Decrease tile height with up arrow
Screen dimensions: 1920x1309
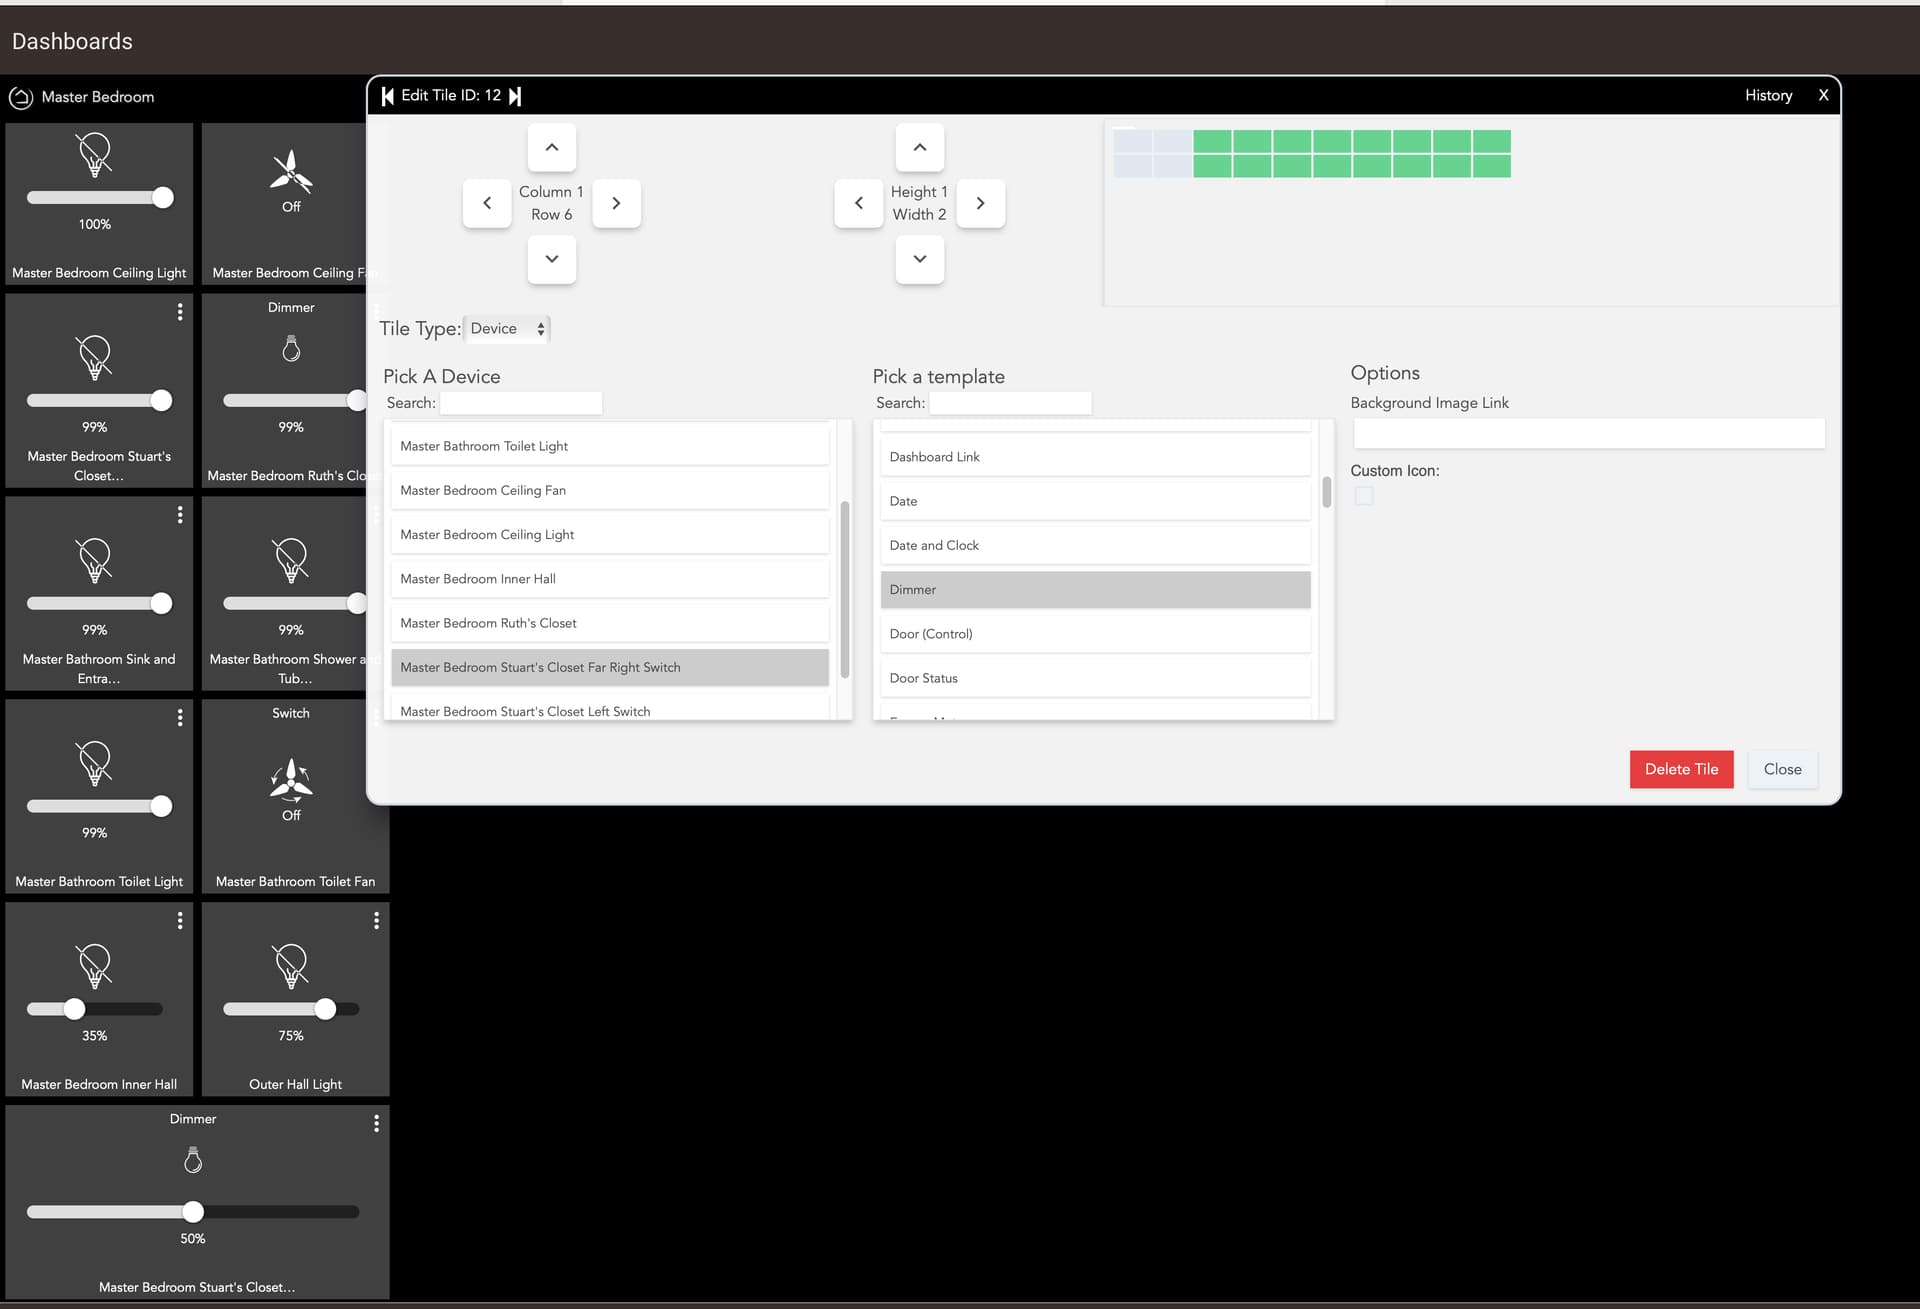920,147
